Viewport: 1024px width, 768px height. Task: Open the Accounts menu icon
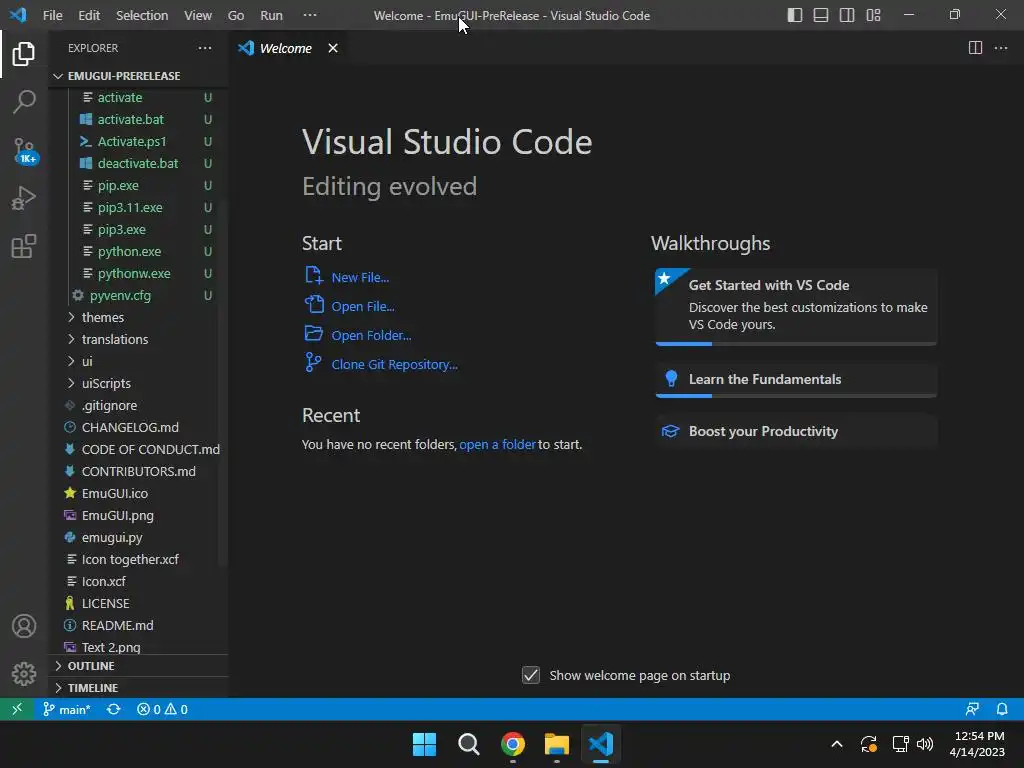pyautogui.click(x=24, y=626)
